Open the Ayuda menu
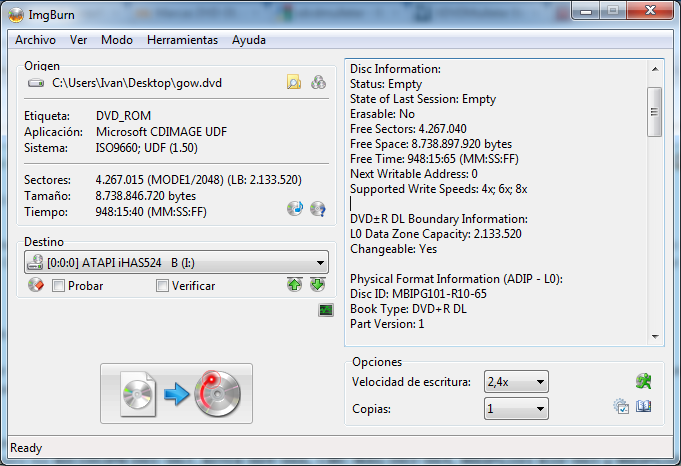The image size is (681, 466). 249,40
